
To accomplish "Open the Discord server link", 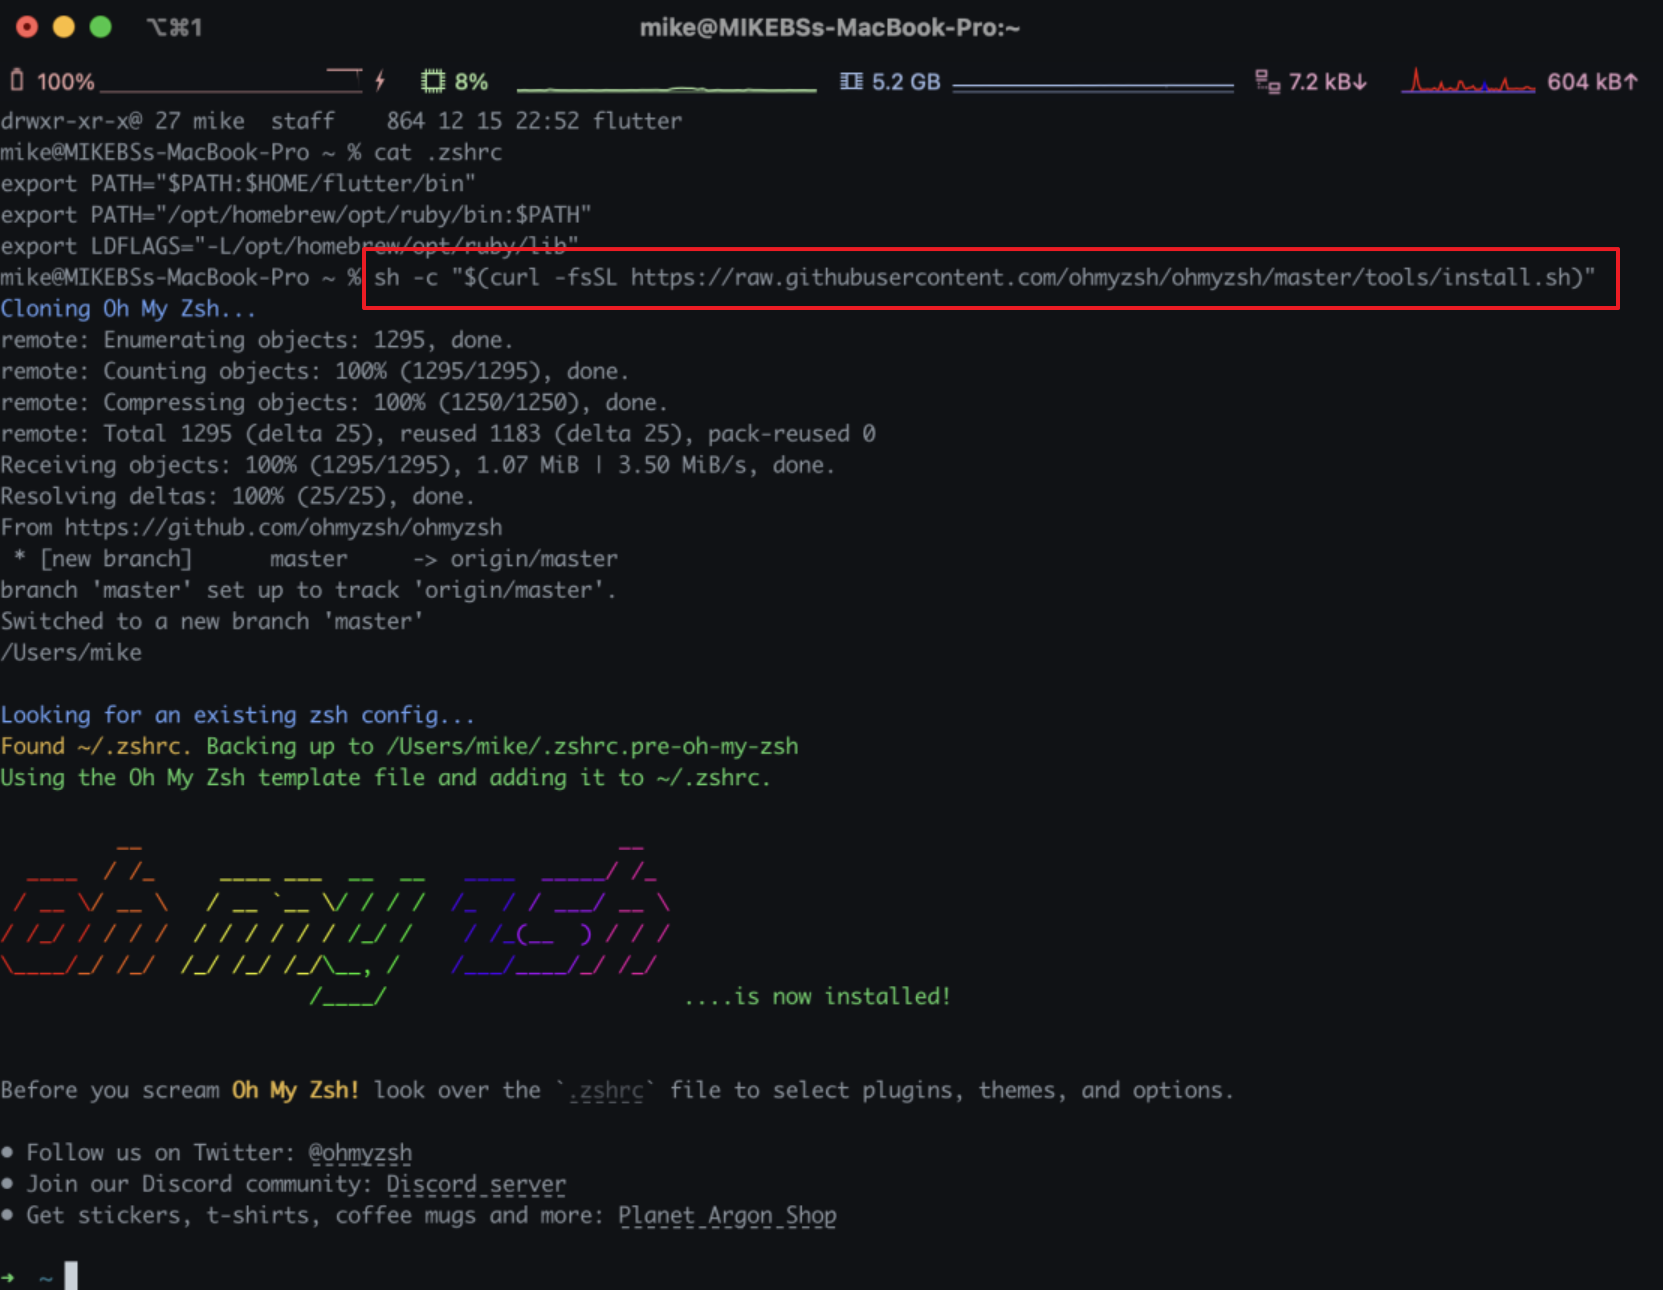I will (476, 1184).
